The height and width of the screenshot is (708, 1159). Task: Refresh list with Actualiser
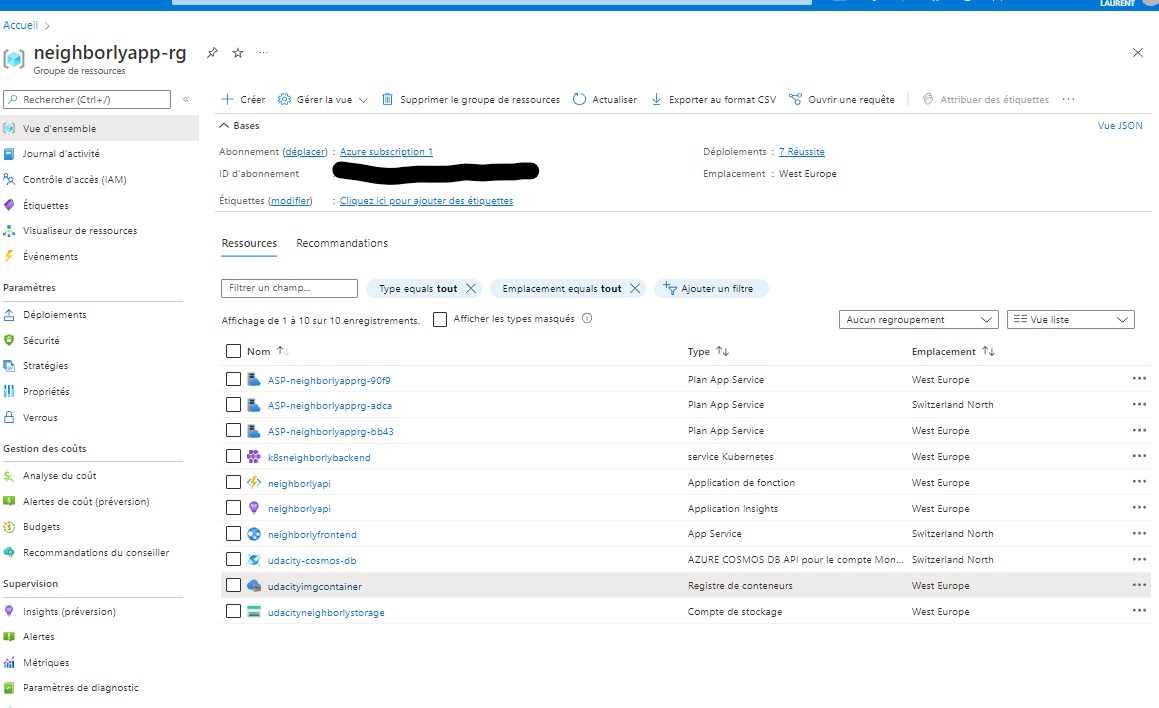[605, 99]
